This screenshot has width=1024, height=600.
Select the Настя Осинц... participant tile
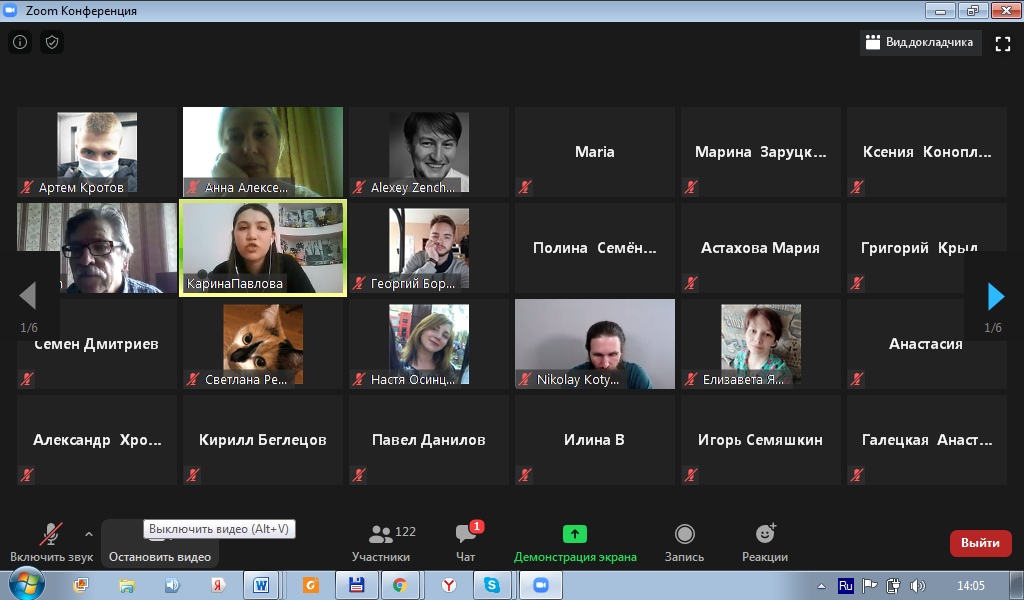428,344
